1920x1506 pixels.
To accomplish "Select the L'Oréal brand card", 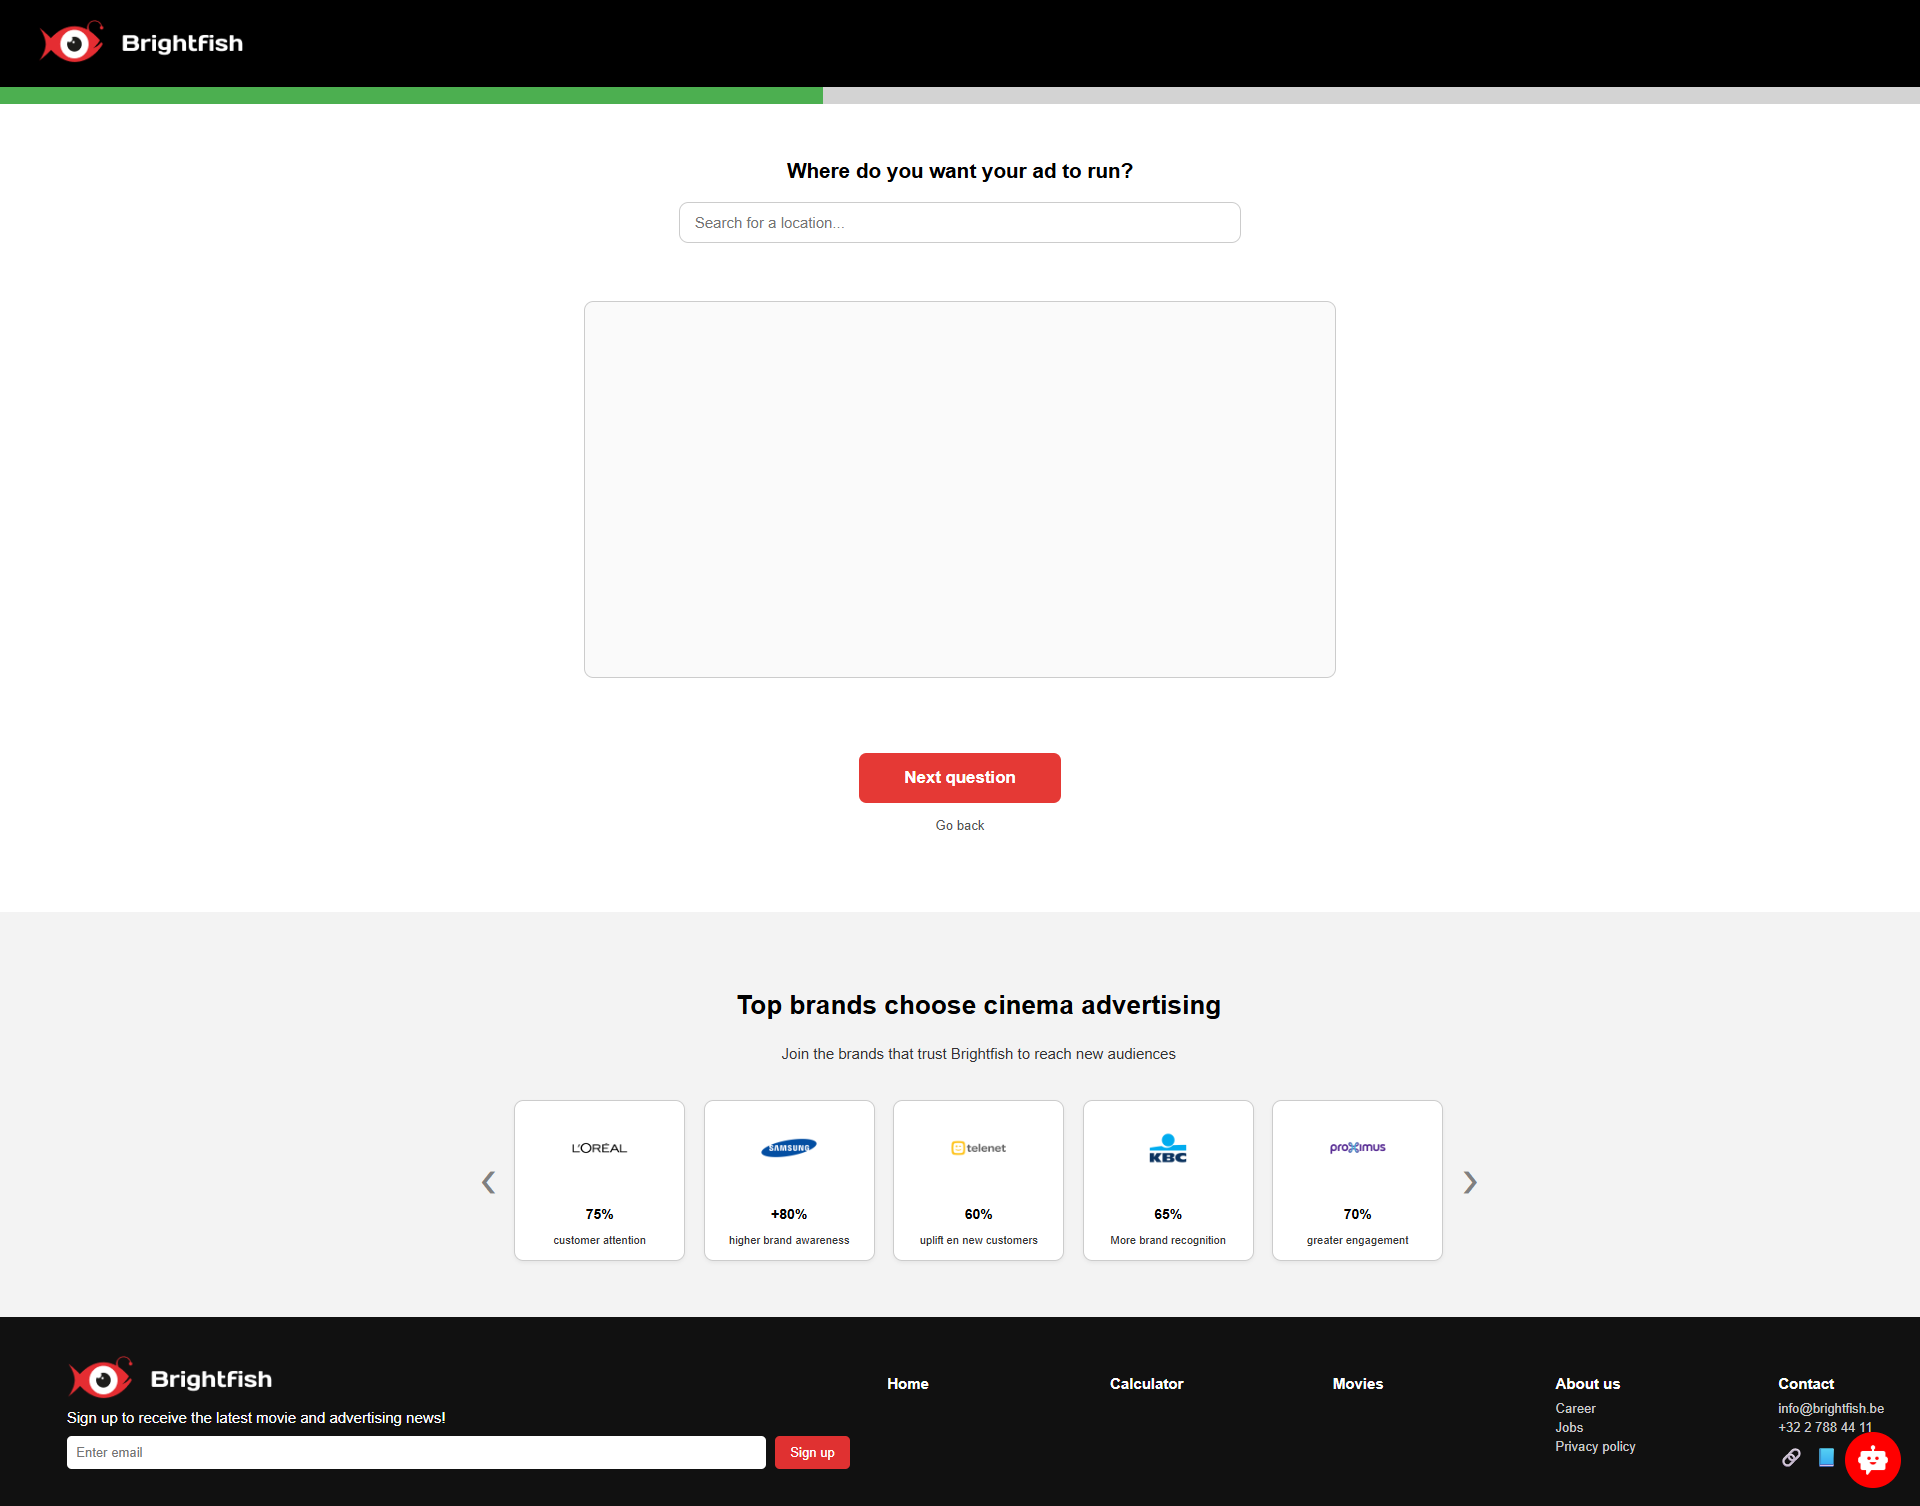I will click(599, 1180).
